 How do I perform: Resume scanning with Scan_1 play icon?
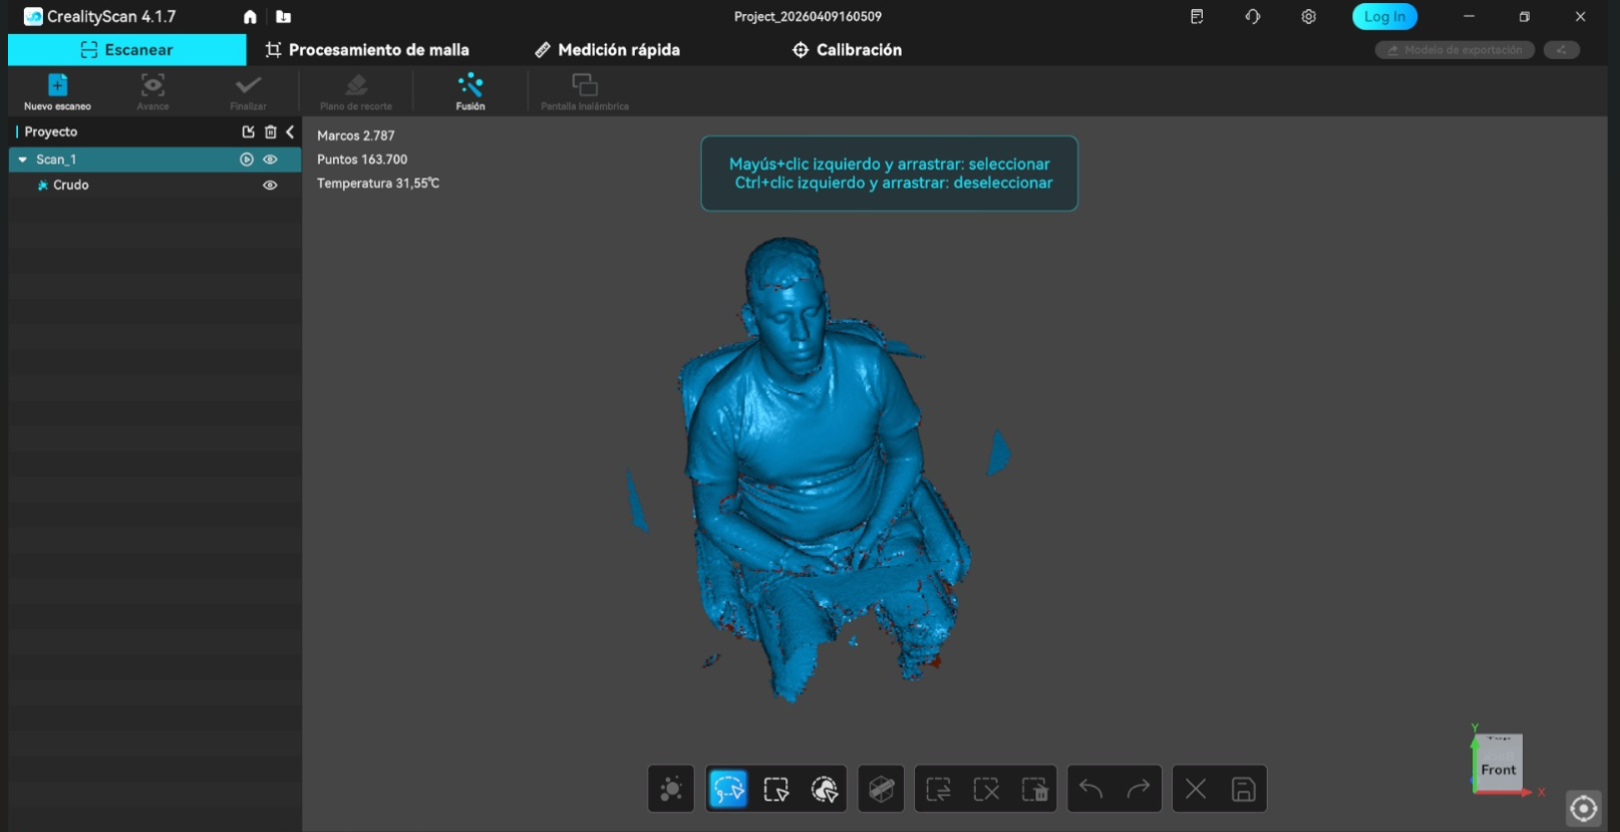pyautogui.click(x=247, y=160)
